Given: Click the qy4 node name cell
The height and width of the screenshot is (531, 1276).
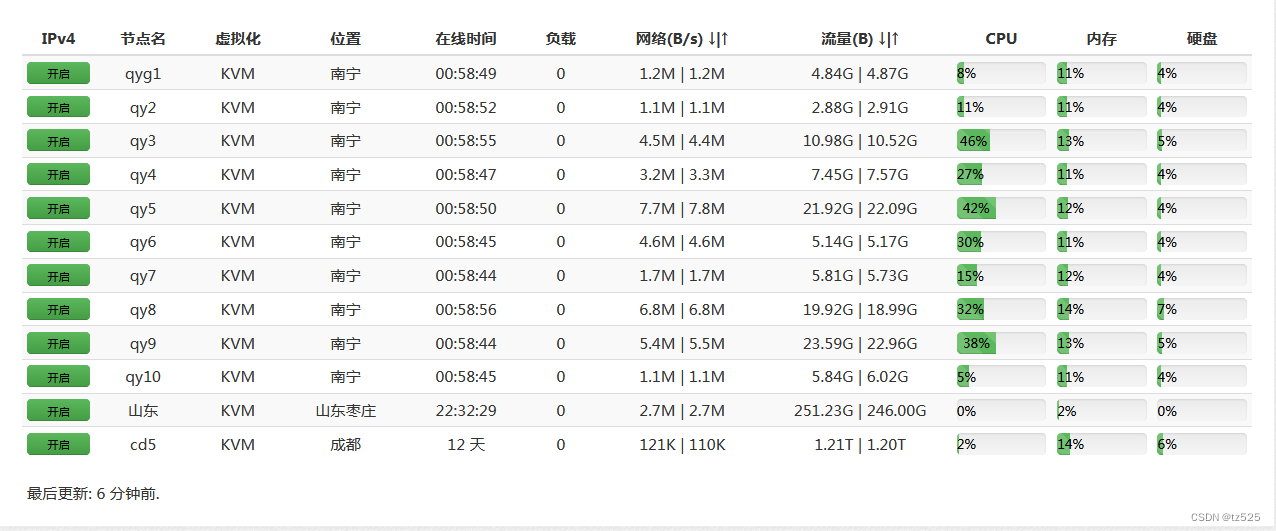Looking at the screenshot, I should point(143,174).
